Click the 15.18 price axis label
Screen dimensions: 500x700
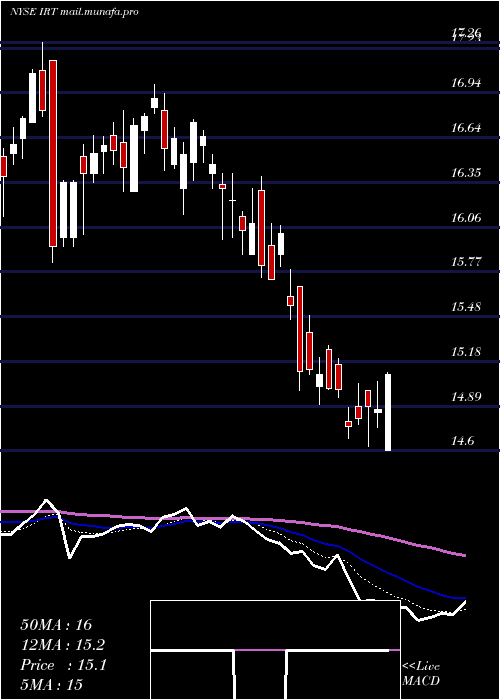point(466,352)
